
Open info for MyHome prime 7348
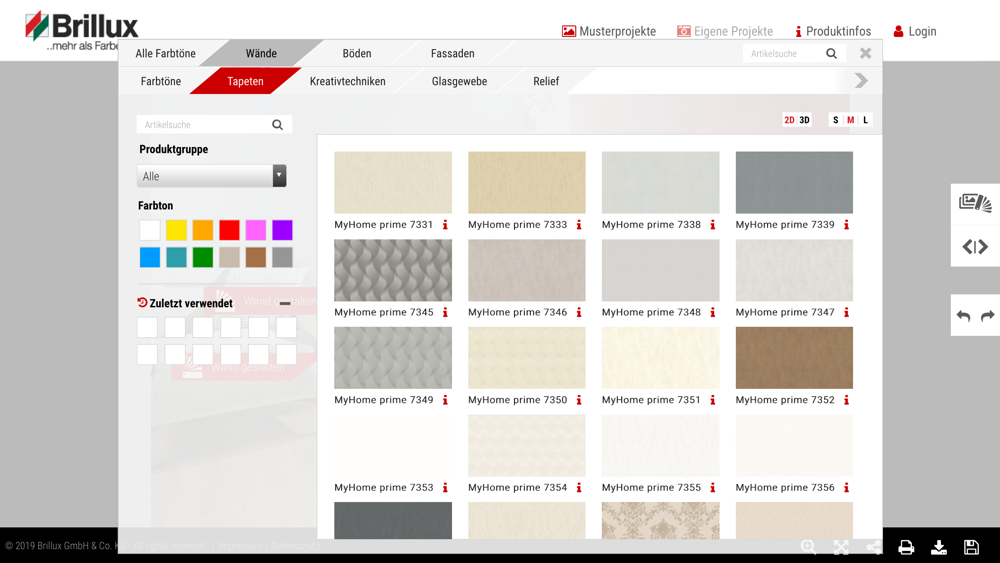coord(713,312)
